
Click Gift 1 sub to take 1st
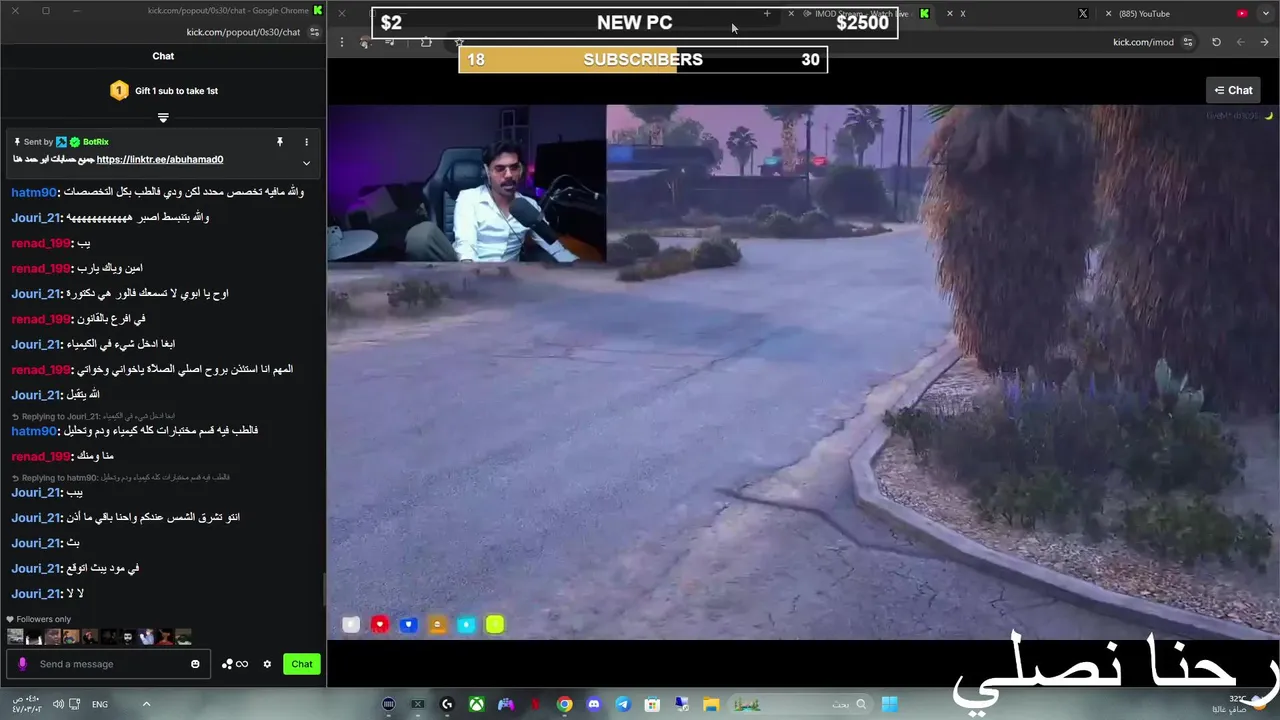click(x=176, y=91)
